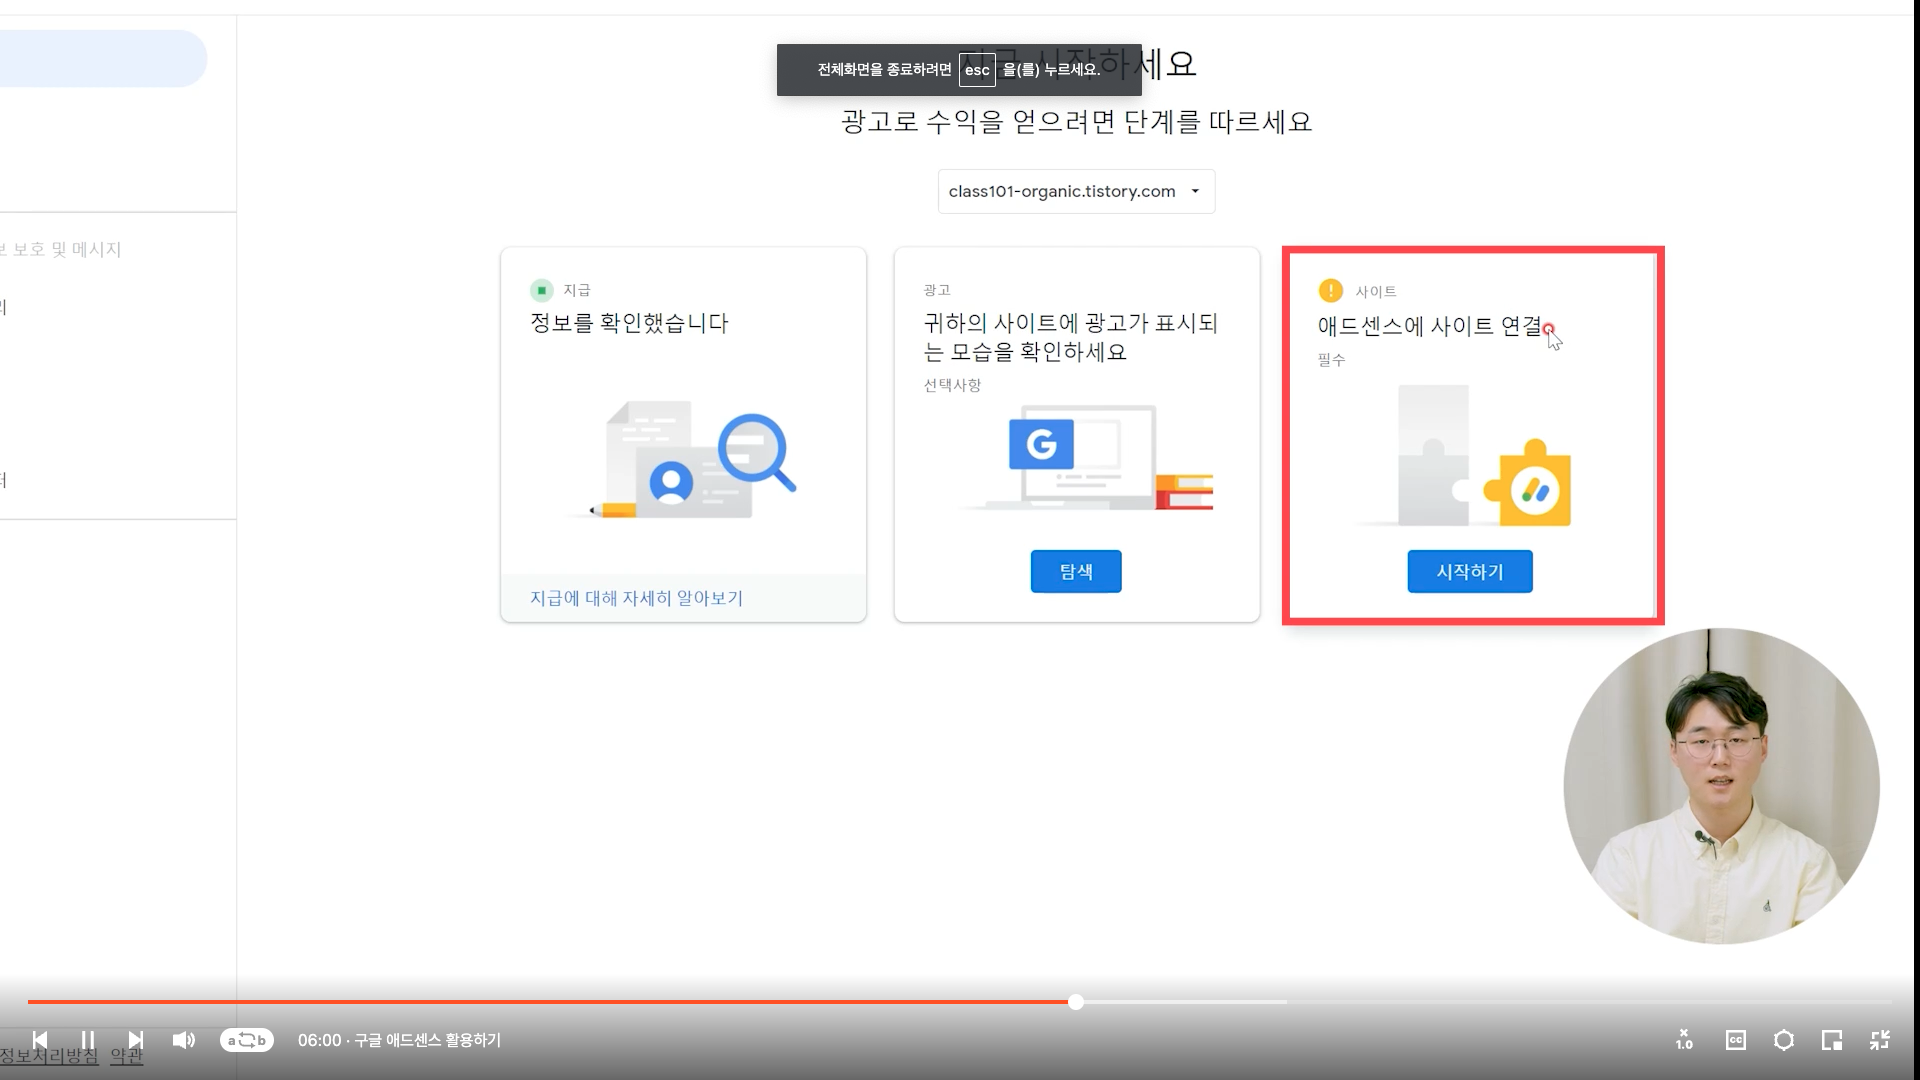1920x1080 pixels.
Task: Open the class101-organic.tistory.com site dropdown
Action: [1076, 191]
